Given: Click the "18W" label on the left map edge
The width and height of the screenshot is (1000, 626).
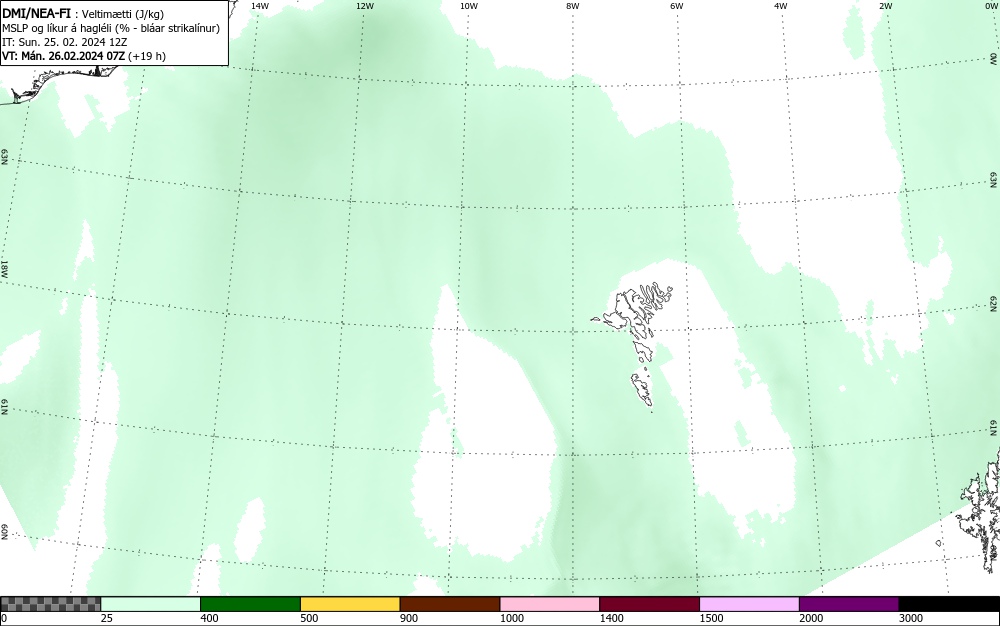Looking at the screenshot, I should [4, 268].
